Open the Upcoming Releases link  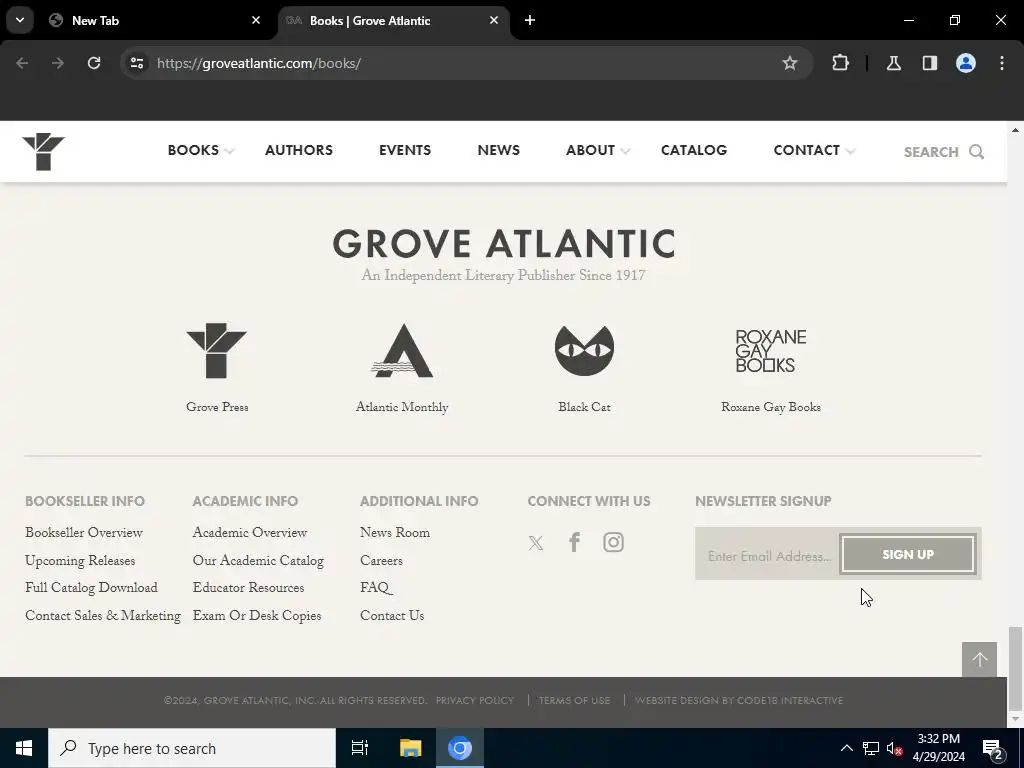[80, 561]
